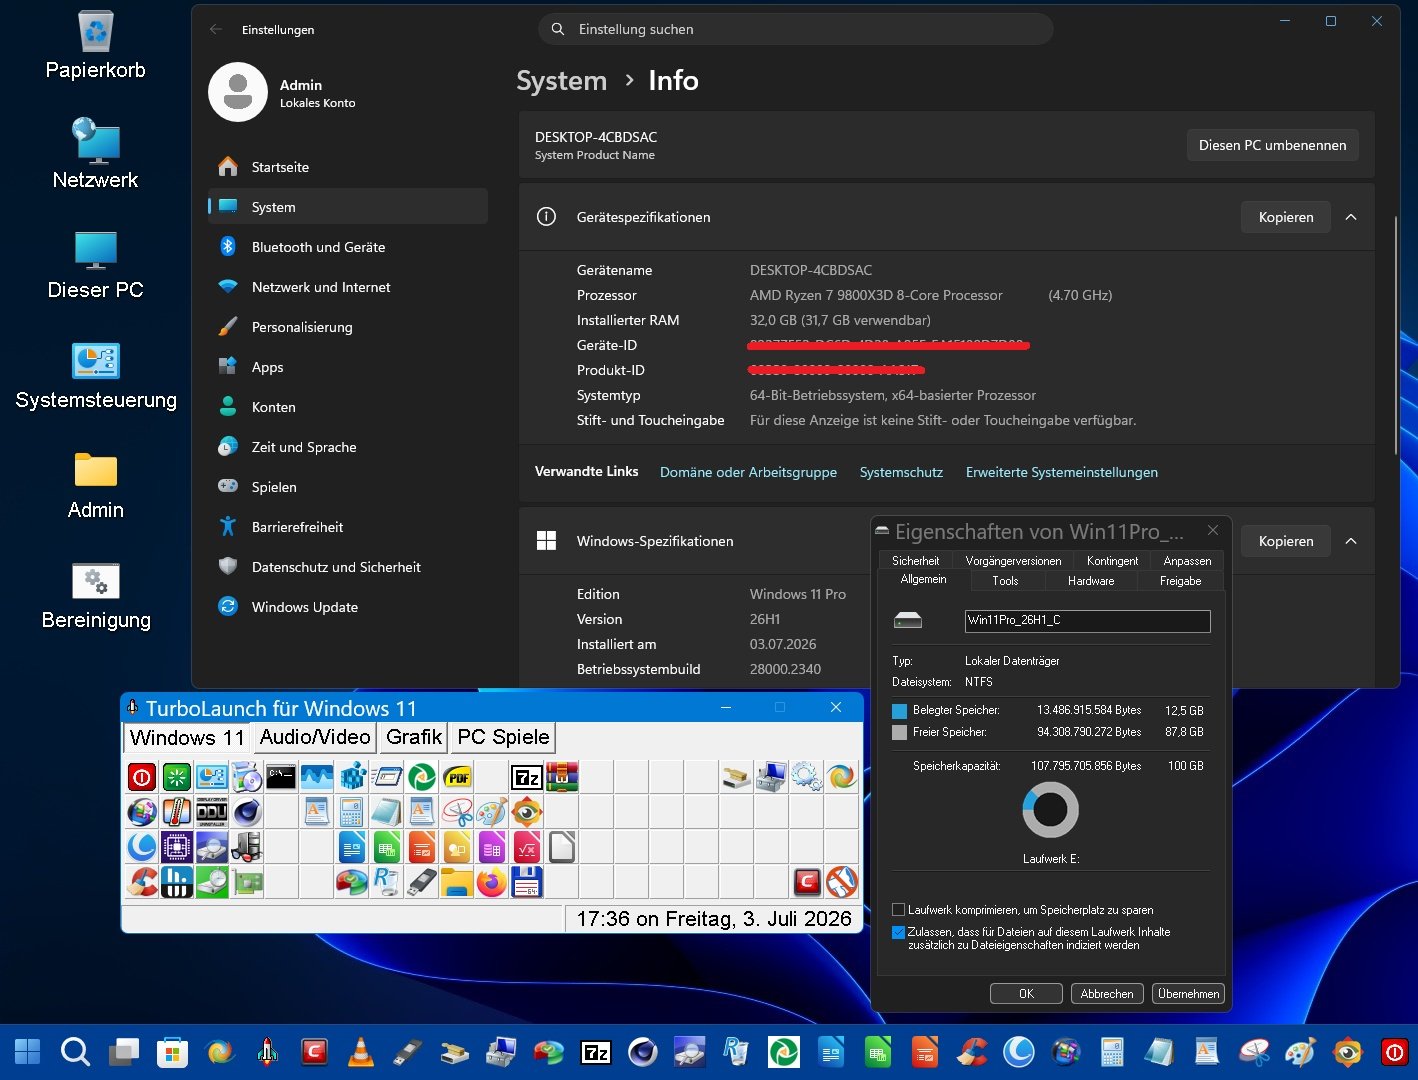Open the Hardware tab in drive properties
The image size is (1418, 1080).
[x=1091, y=581]
